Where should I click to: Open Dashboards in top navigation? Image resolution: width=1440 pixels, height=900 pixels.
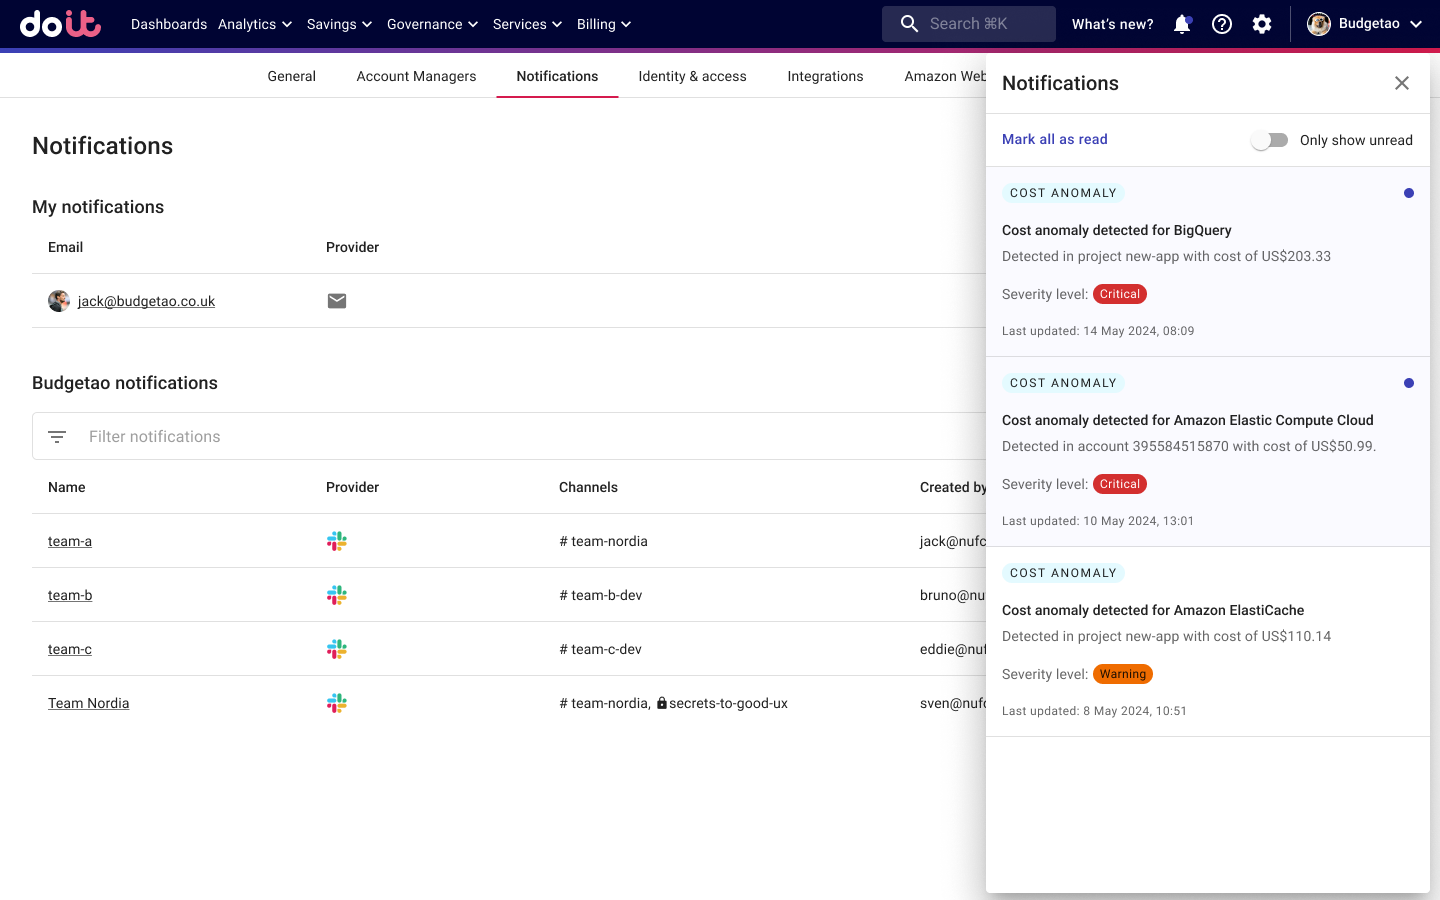tap(169, 24)
